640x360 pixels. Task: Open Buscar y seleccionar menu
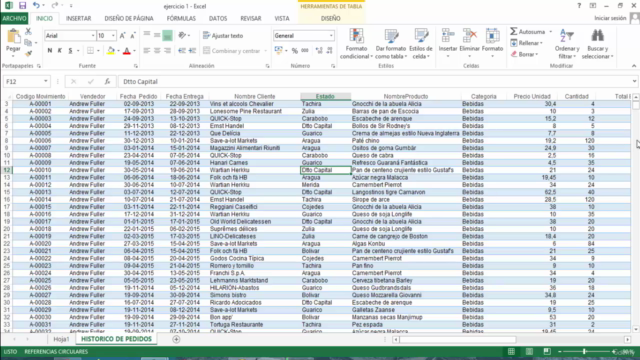coord(598,44)
